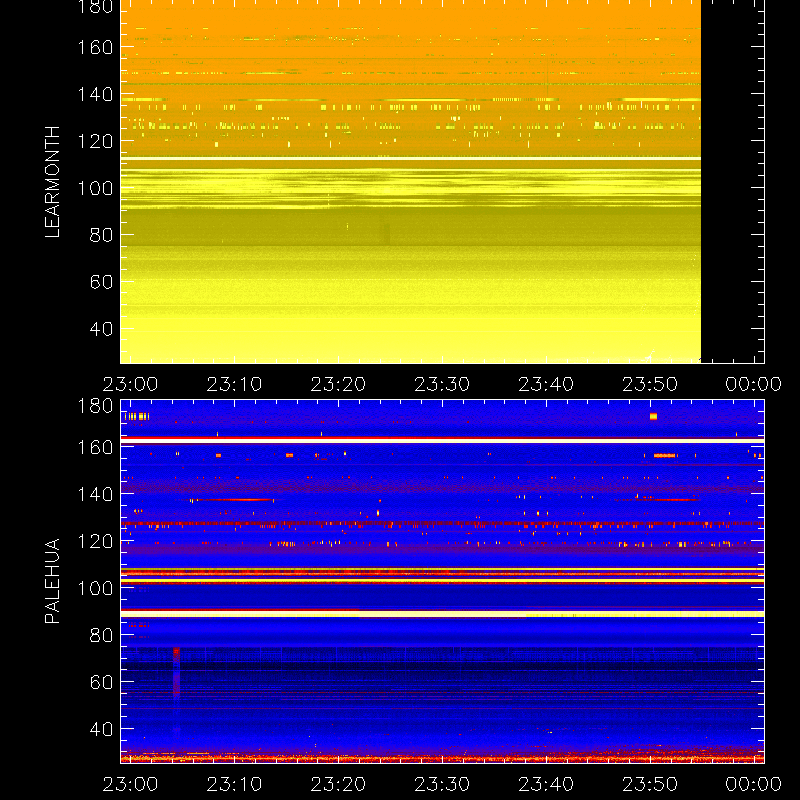Click the red vertical streak near 23:04 in Palehua

coord(176,671)
